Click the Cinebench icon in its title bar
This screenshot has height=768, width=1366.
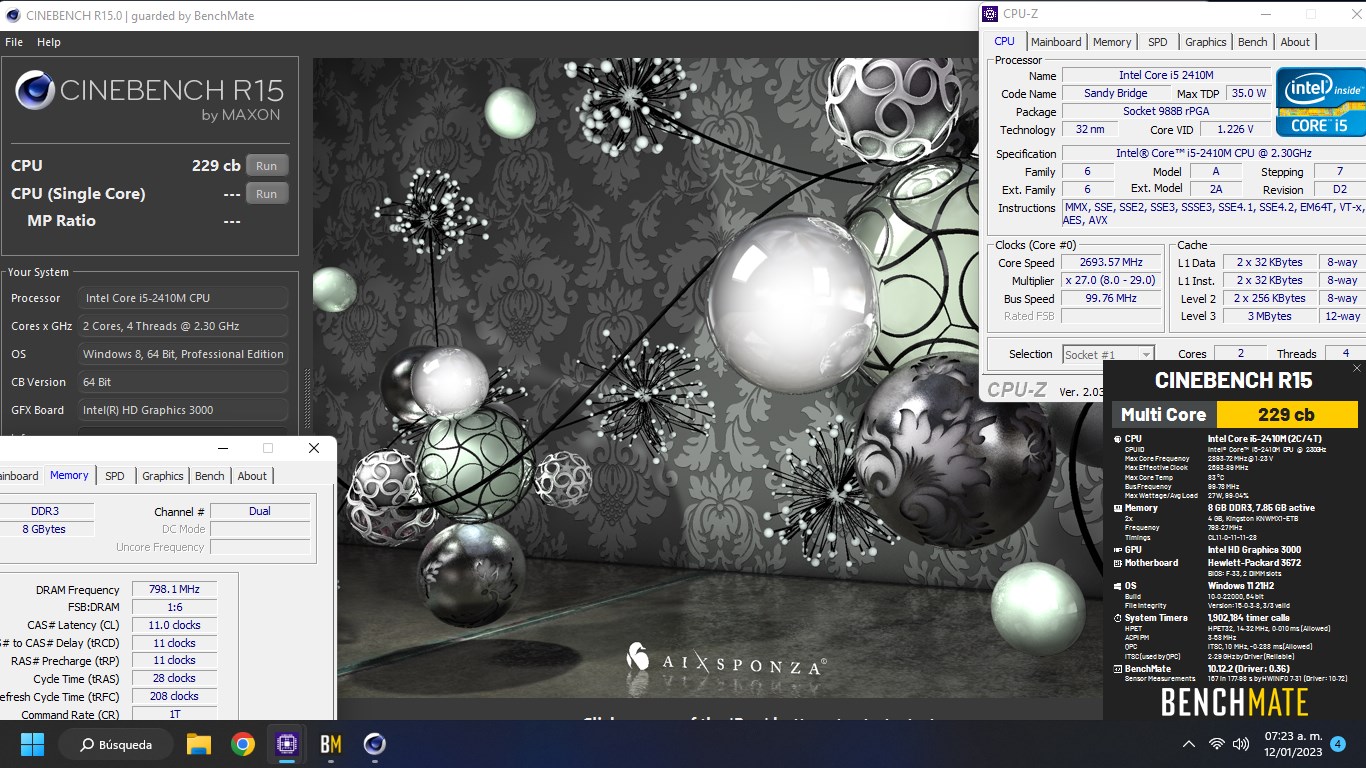click(11, 15)
